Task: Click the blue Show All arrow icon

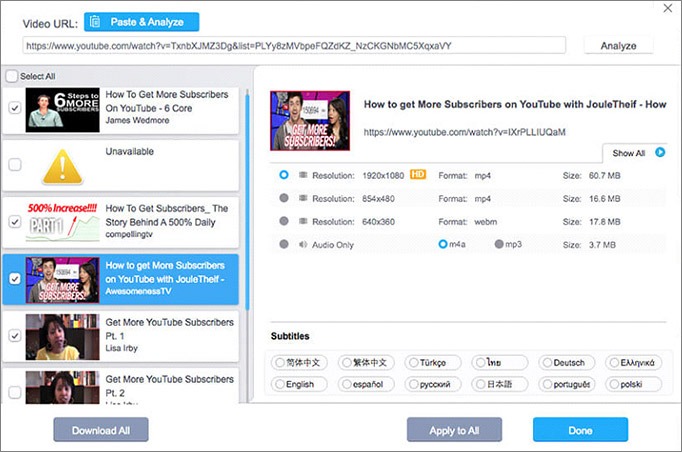Action: pos(660,152)
